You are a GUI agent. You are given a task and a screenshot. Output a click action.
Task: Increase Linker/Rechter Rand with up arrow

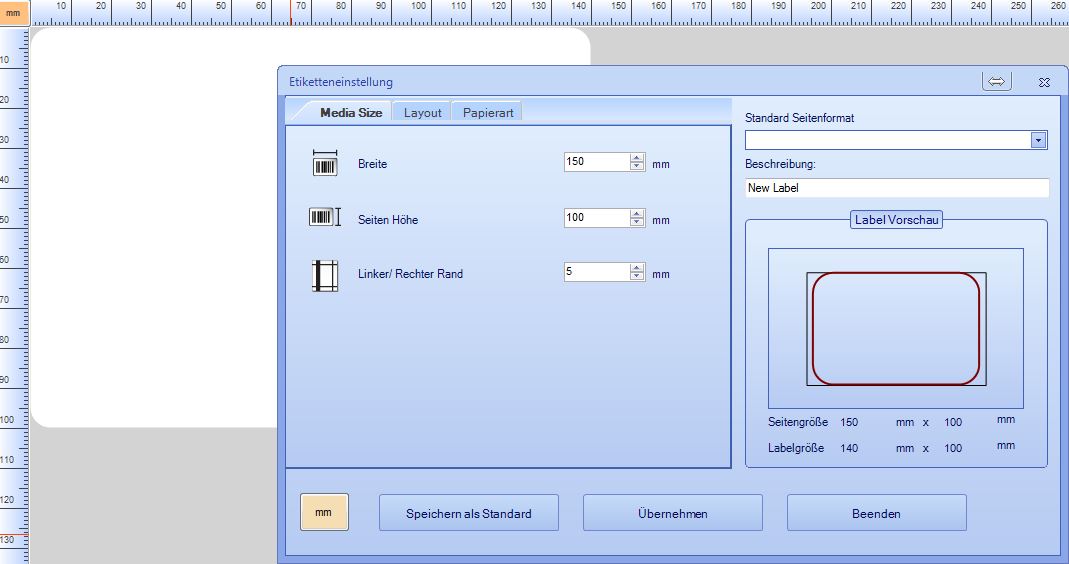(637, 267)
